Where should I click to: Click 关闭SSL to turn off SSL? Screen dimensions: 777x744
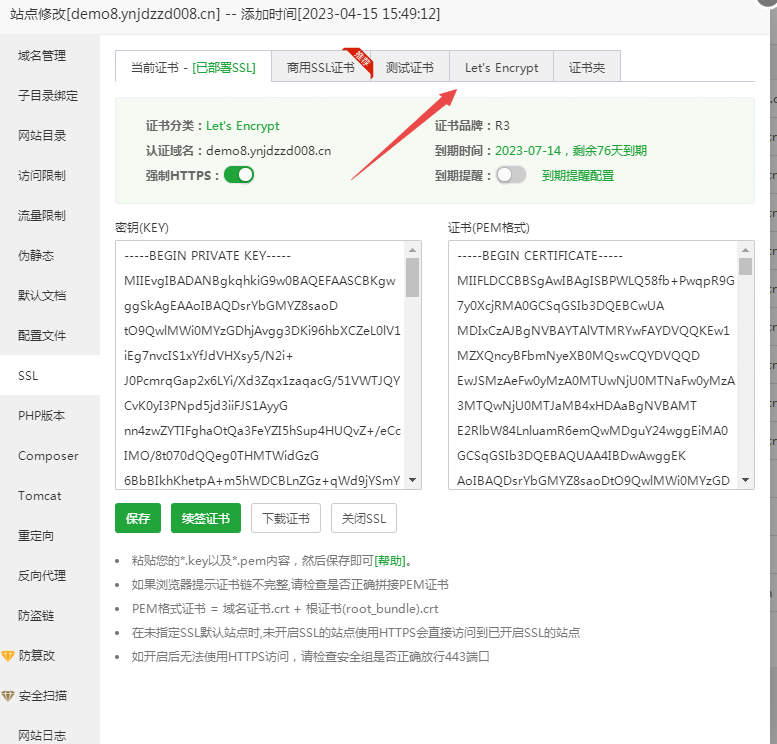364,519
